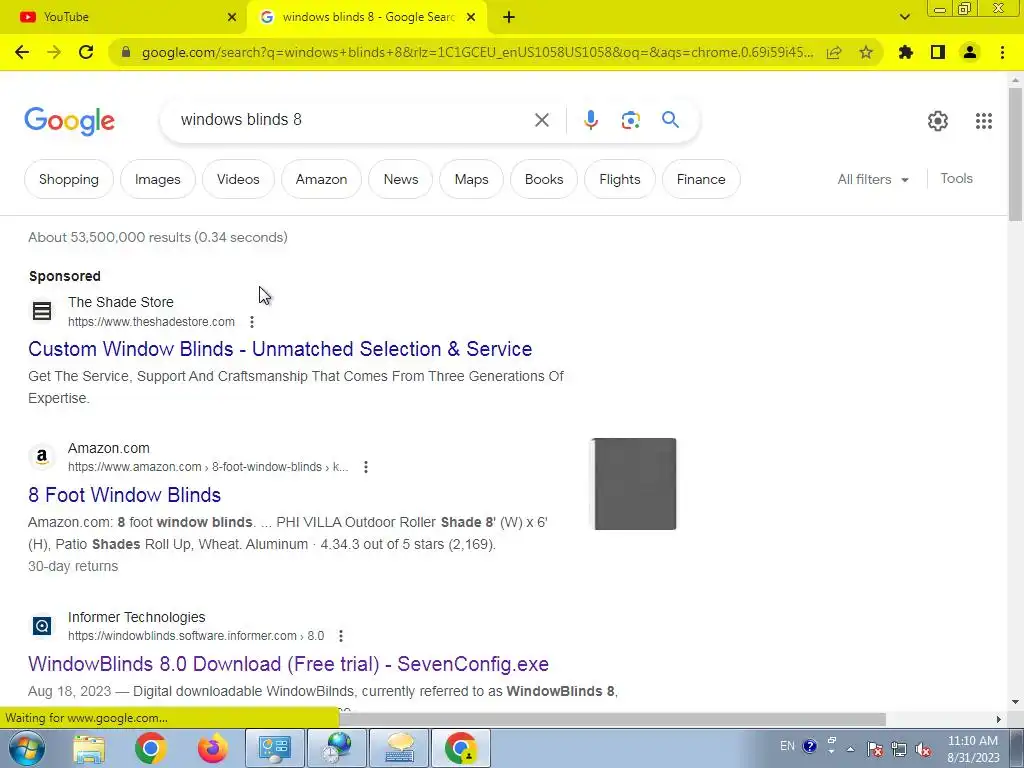This screenshot has height=768, width=1024.
Task: Close the YouTube tab
Action: pyautogui.click(x=232, y=18)
